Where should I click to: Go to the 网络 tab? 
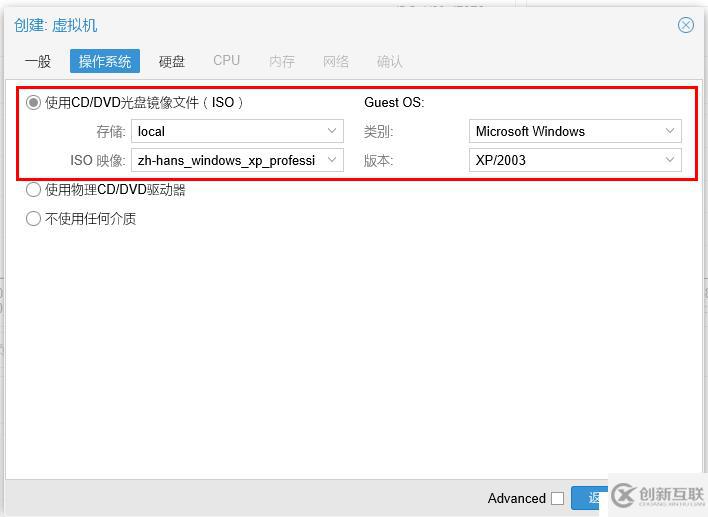(x=335, y=61)
